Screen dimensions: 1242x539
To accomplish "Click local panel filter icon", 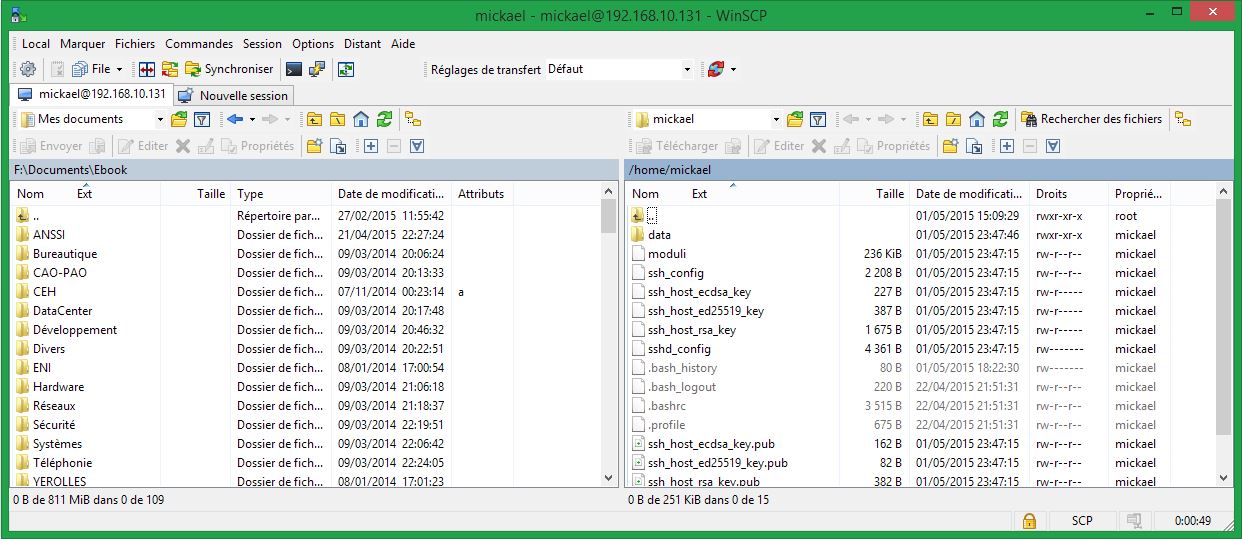I will (x=201, y=119).
